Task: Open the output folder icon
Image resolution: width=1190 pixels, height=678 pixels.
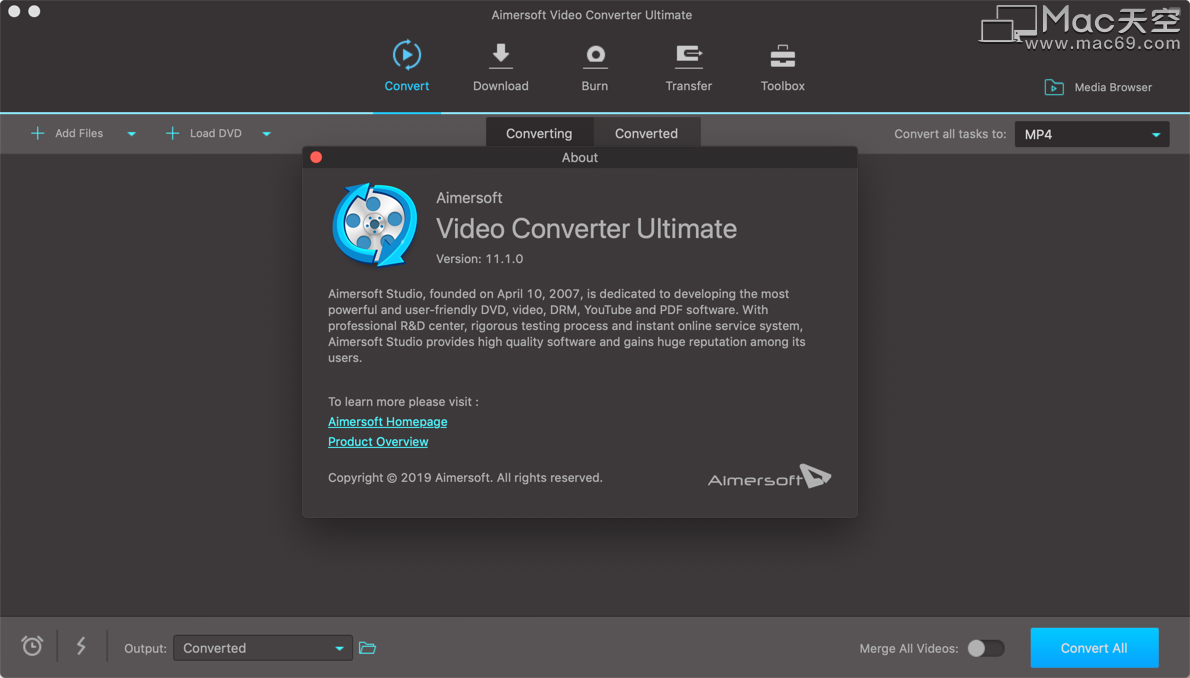Action: 367,648
